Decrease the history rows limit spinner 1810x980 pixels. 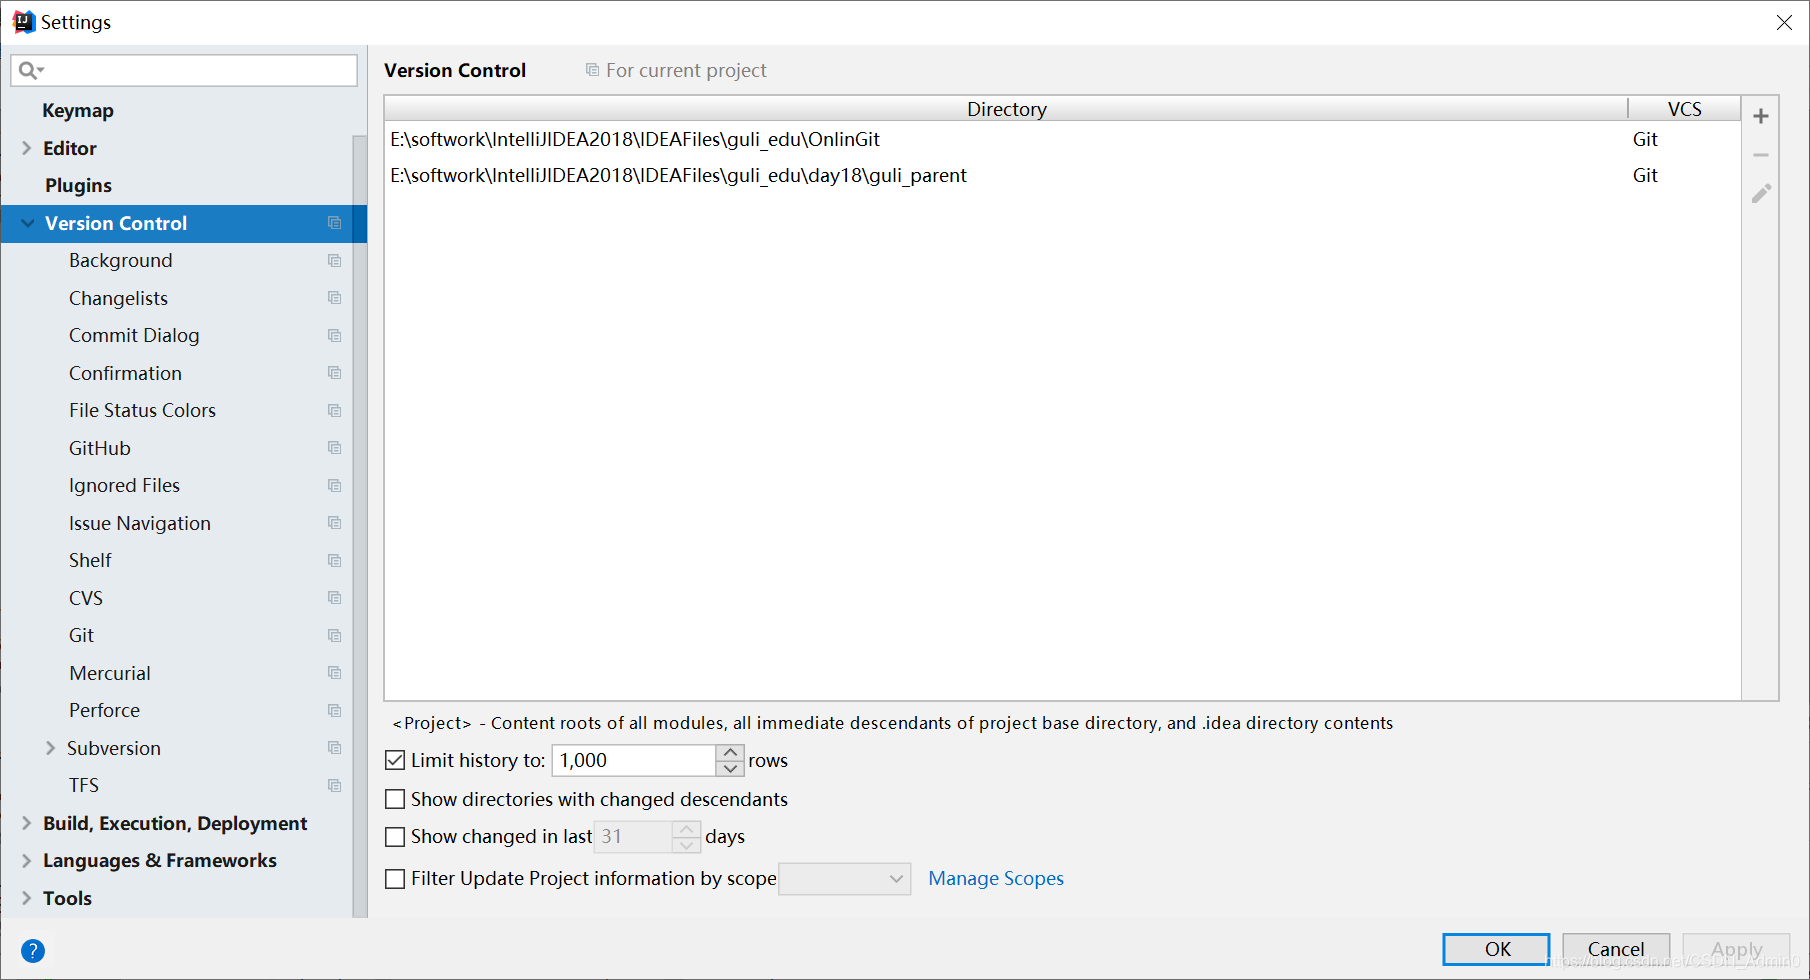pyautogui.click(x=730, y=768)
